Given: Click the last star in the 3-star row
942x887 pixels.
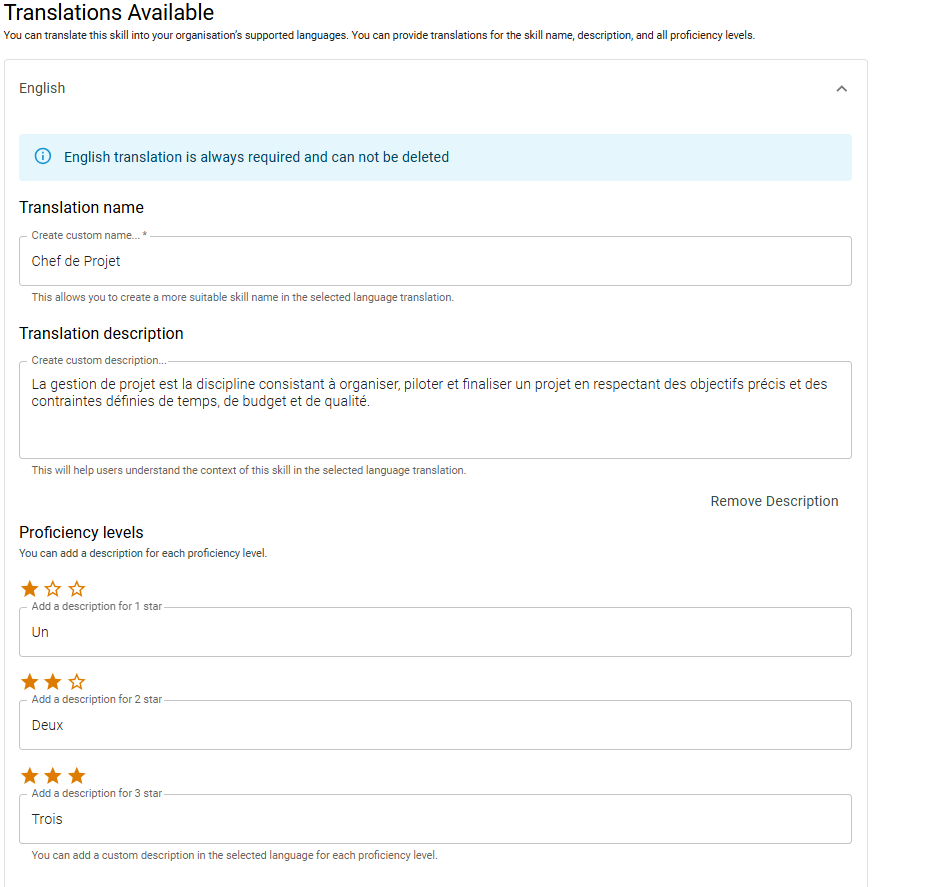Looking at the screenshot, I should (77, 776).
